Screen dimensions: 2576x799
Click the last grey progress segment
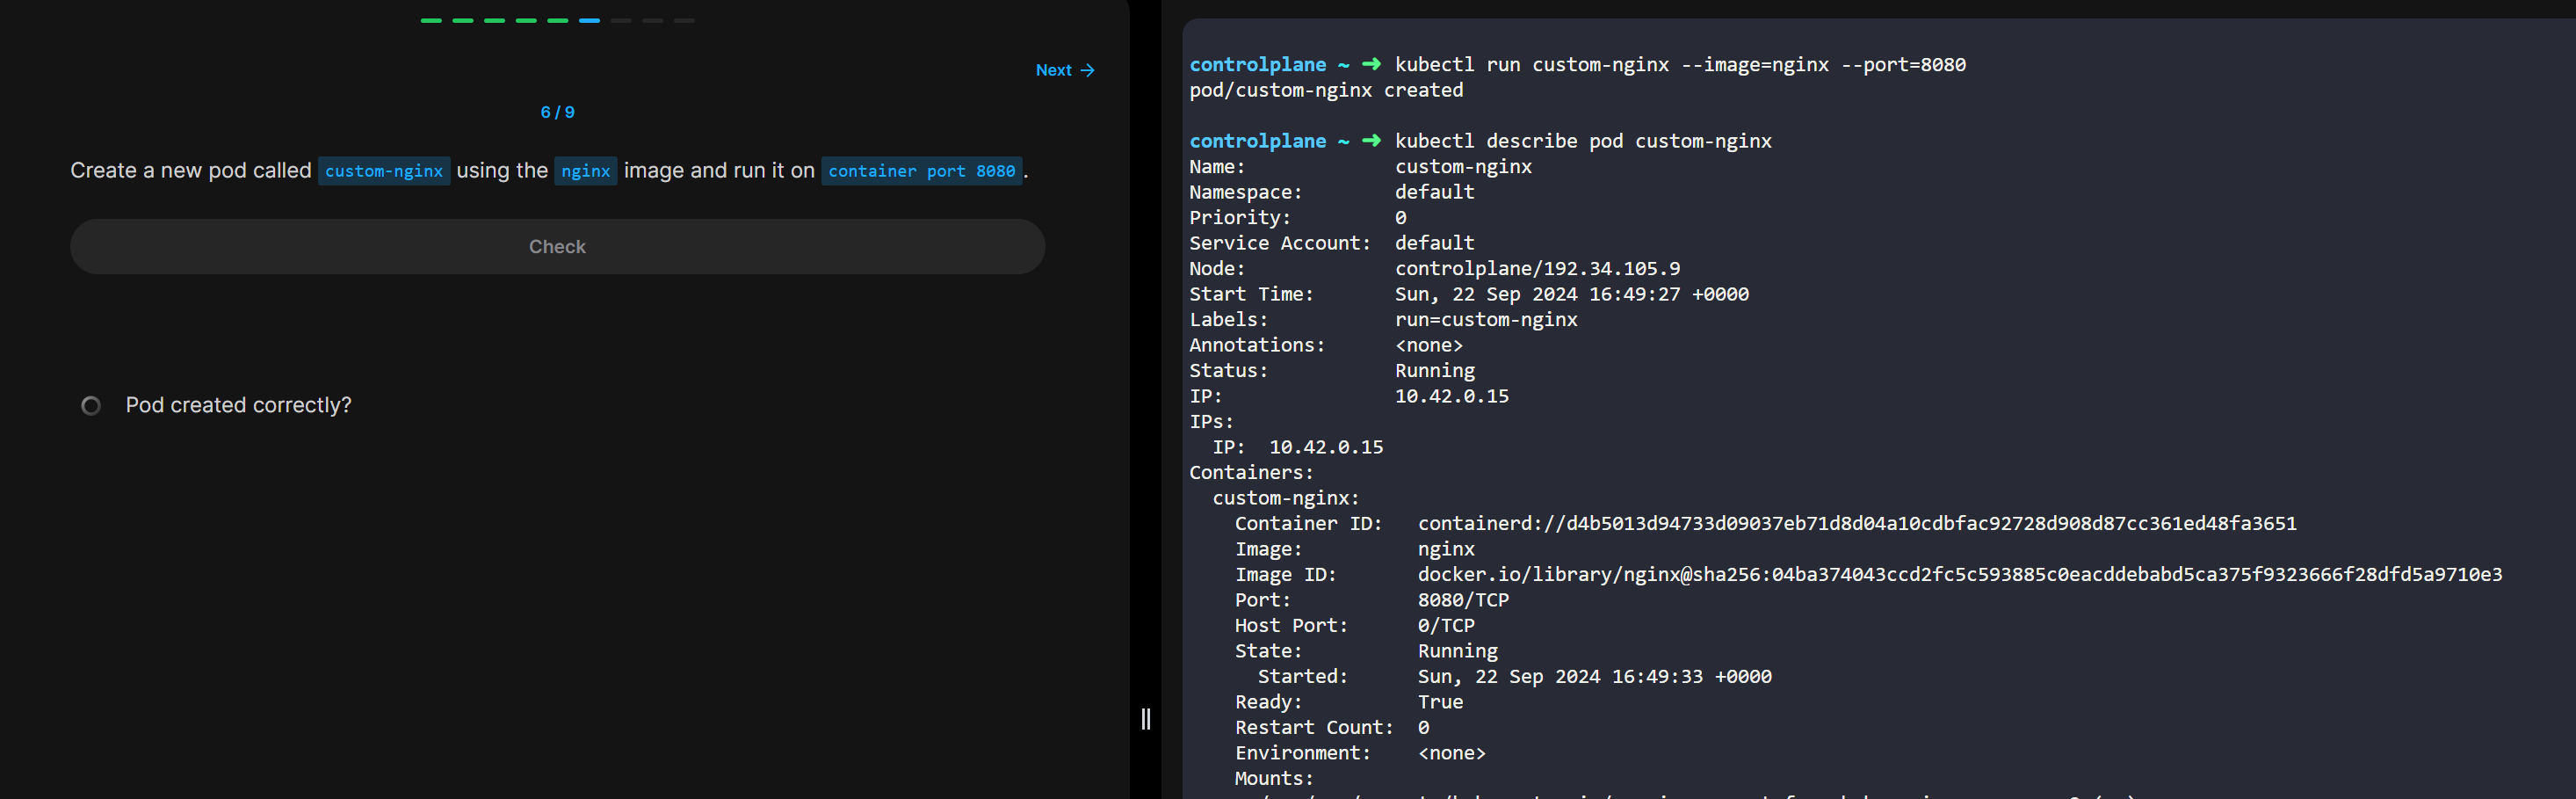click(x=684, y=20)
